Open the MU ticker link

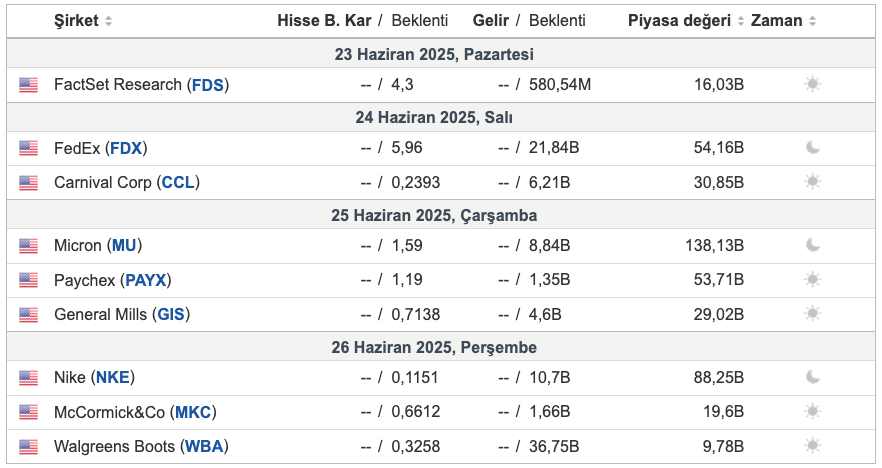tap(124, 246)
